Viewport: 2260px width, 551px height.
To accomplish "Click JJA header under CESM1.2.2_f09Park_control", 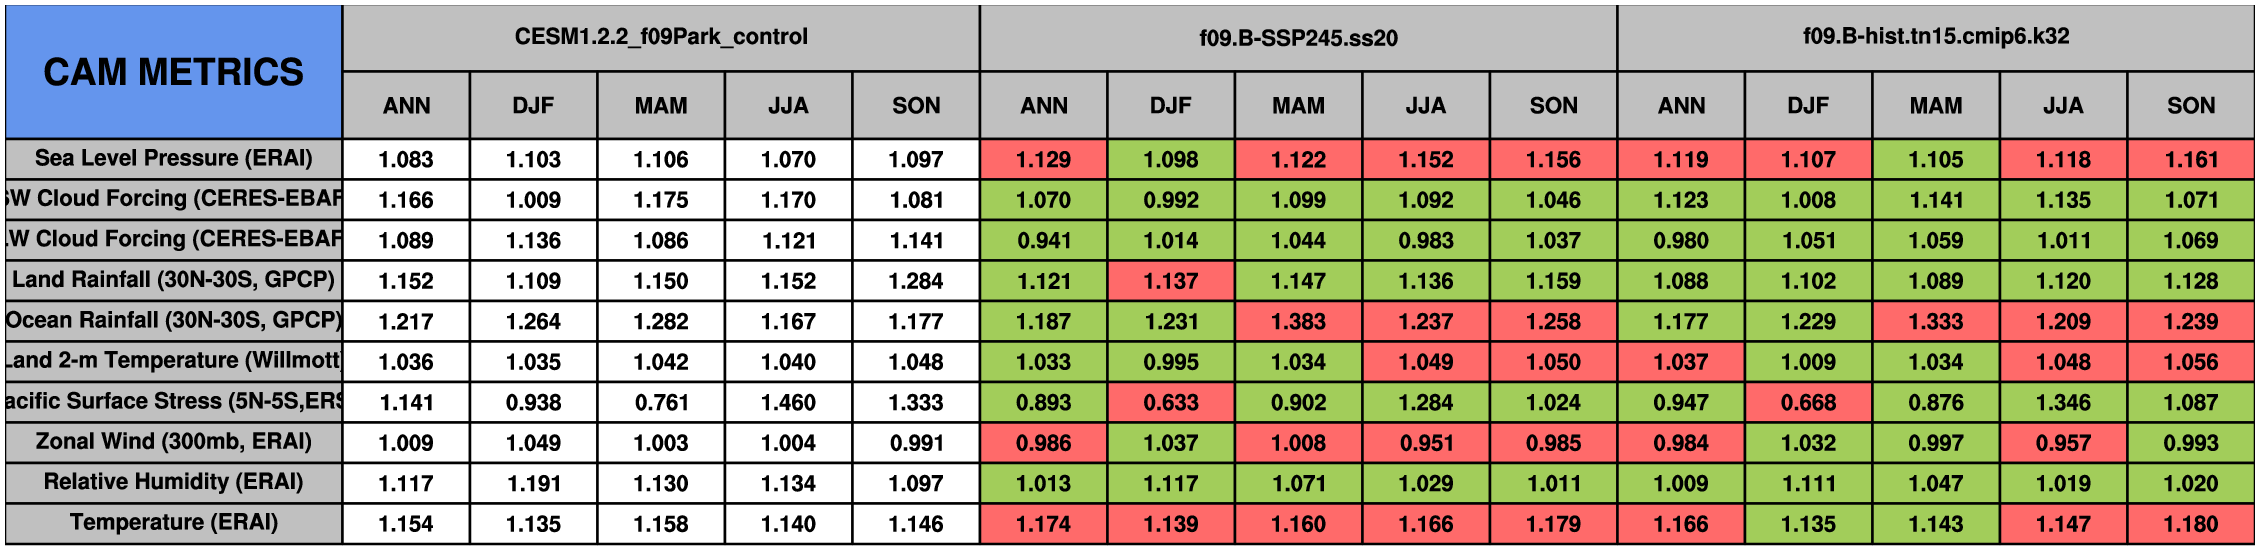I will coord(788,105).
